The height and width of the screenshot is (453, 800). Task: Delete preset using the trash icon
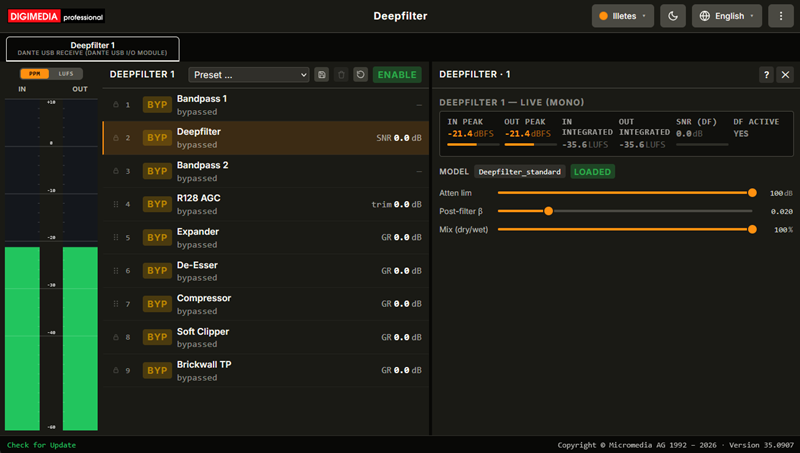click(x=341, y=74)
